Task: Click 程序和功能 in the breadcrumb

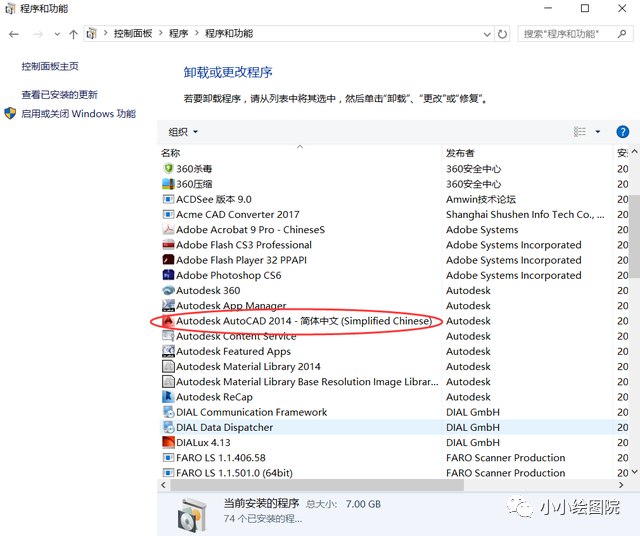Action: tap(229, 33)
